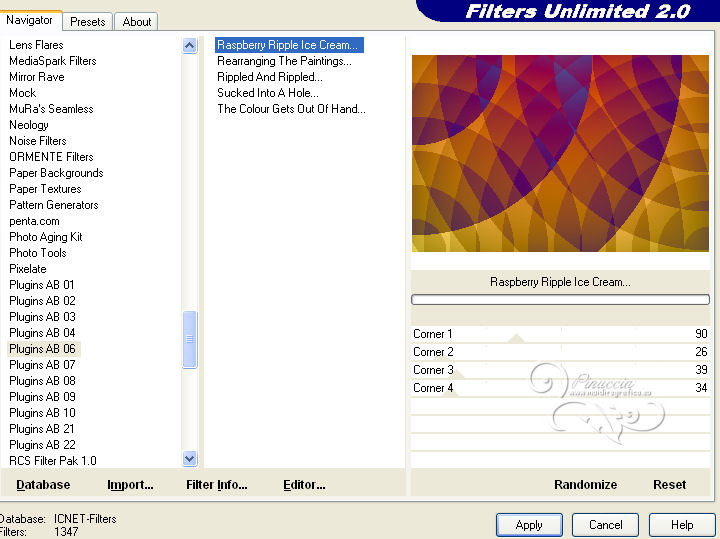Switch to the Navigator tab
Image resolution: width=720 pixels, height=539 pixels.
coord(29,20)
